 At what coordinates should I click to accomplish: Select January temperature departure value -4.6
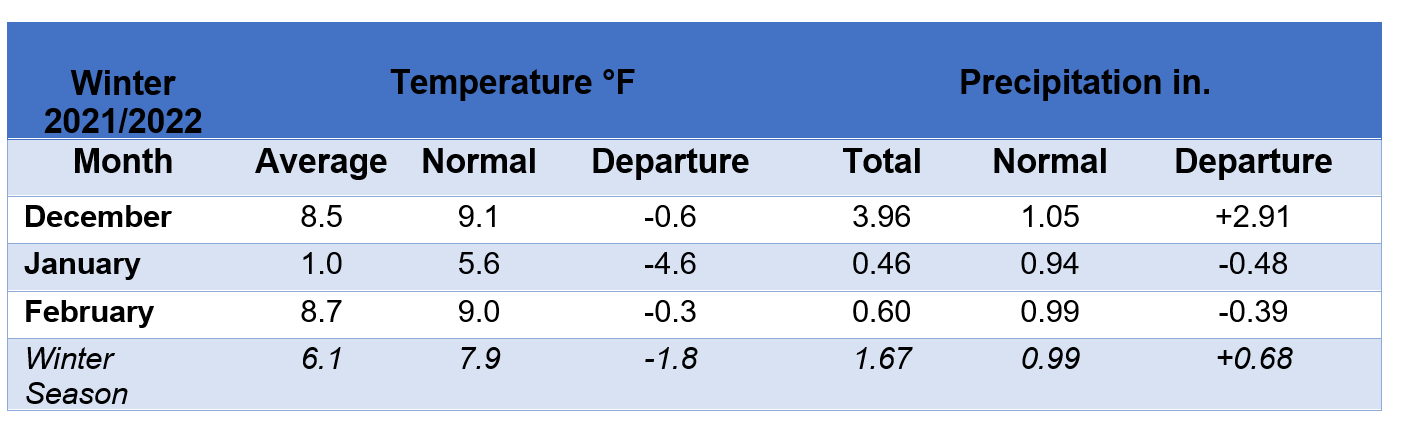[x=670, y=264]
